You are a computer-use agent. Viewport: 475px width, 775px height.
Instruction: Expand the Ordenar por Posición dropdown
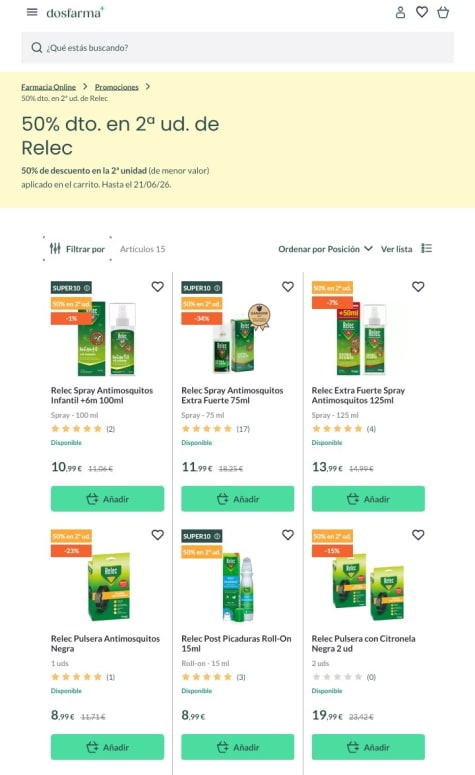325,249
